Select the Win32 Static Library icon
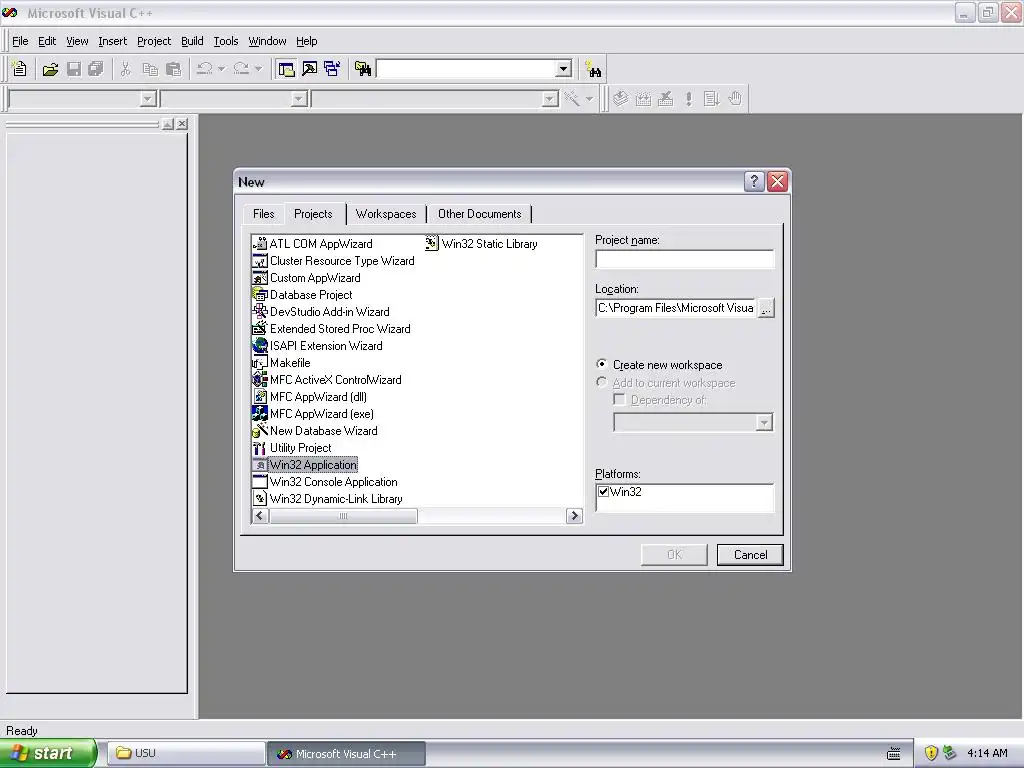Viewport: 1024px width, 768px height. [x=431, y=244]
